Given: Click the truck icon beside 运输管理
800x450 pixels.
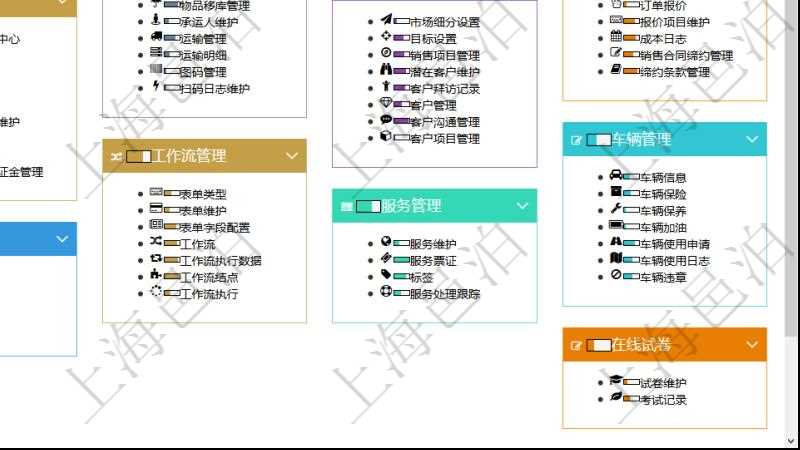Looking at the screenshot, I should 157,36.
